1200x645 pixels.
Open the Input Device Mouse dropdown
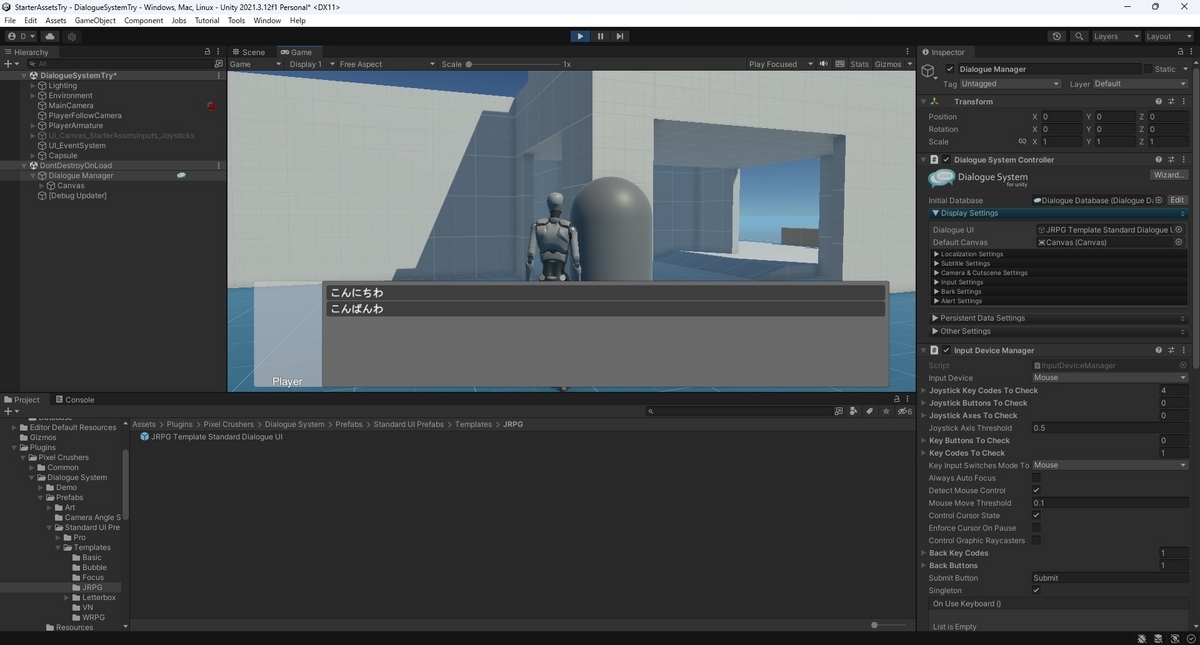tap(1110, 378)
